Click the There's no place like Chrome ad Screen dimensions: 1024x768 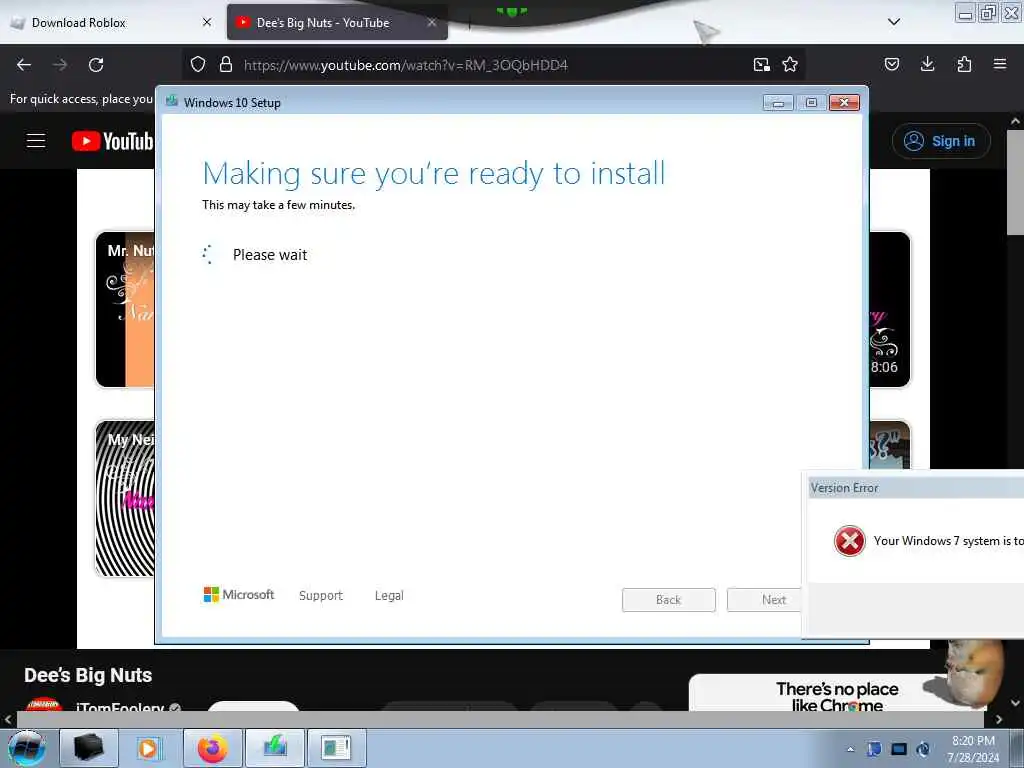click(838, 696)
